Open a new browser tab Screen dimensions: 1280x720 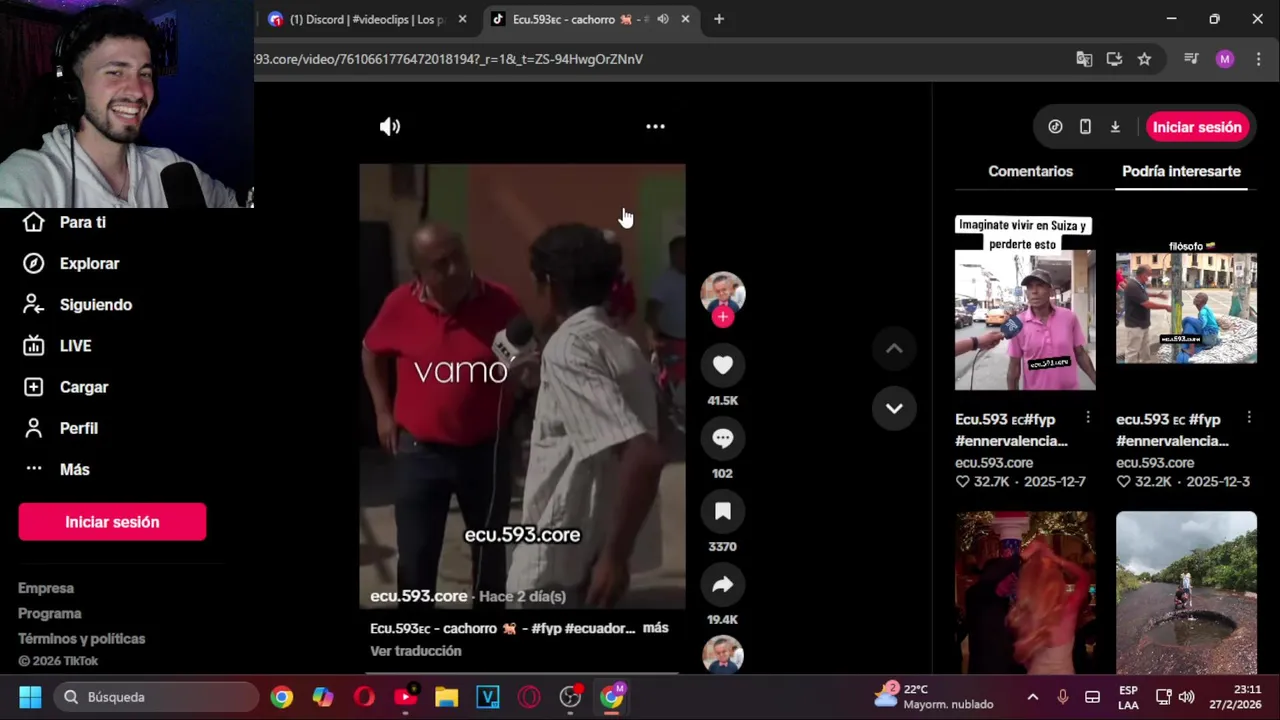pos(719,19)
